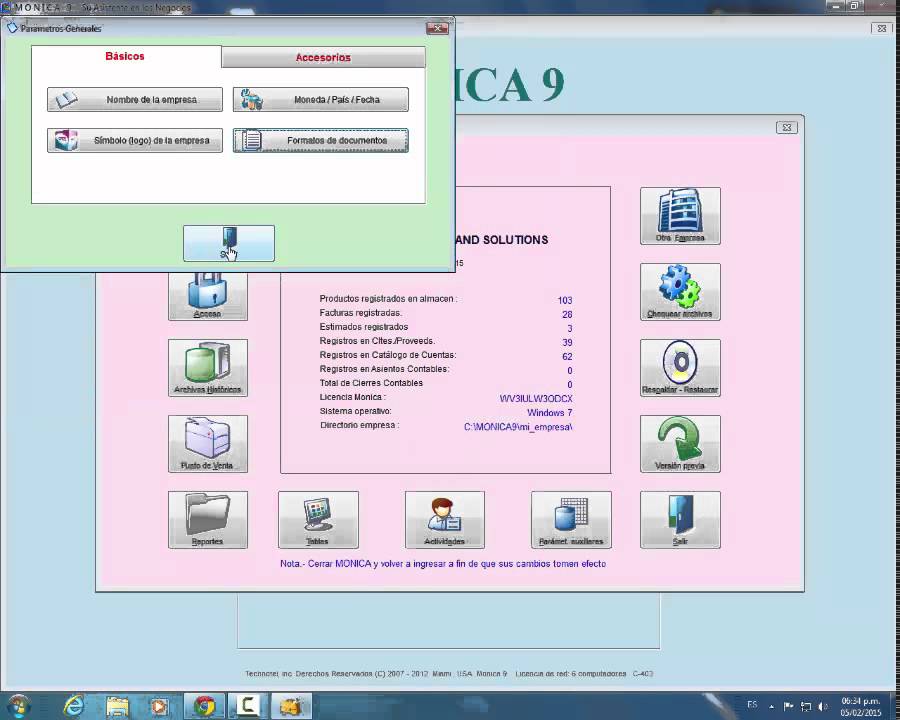Viewport: 900px width, 720px height.
Task: Open the Otra Empresa building icon
Action: pyautogui.click(x=680, y=216)
